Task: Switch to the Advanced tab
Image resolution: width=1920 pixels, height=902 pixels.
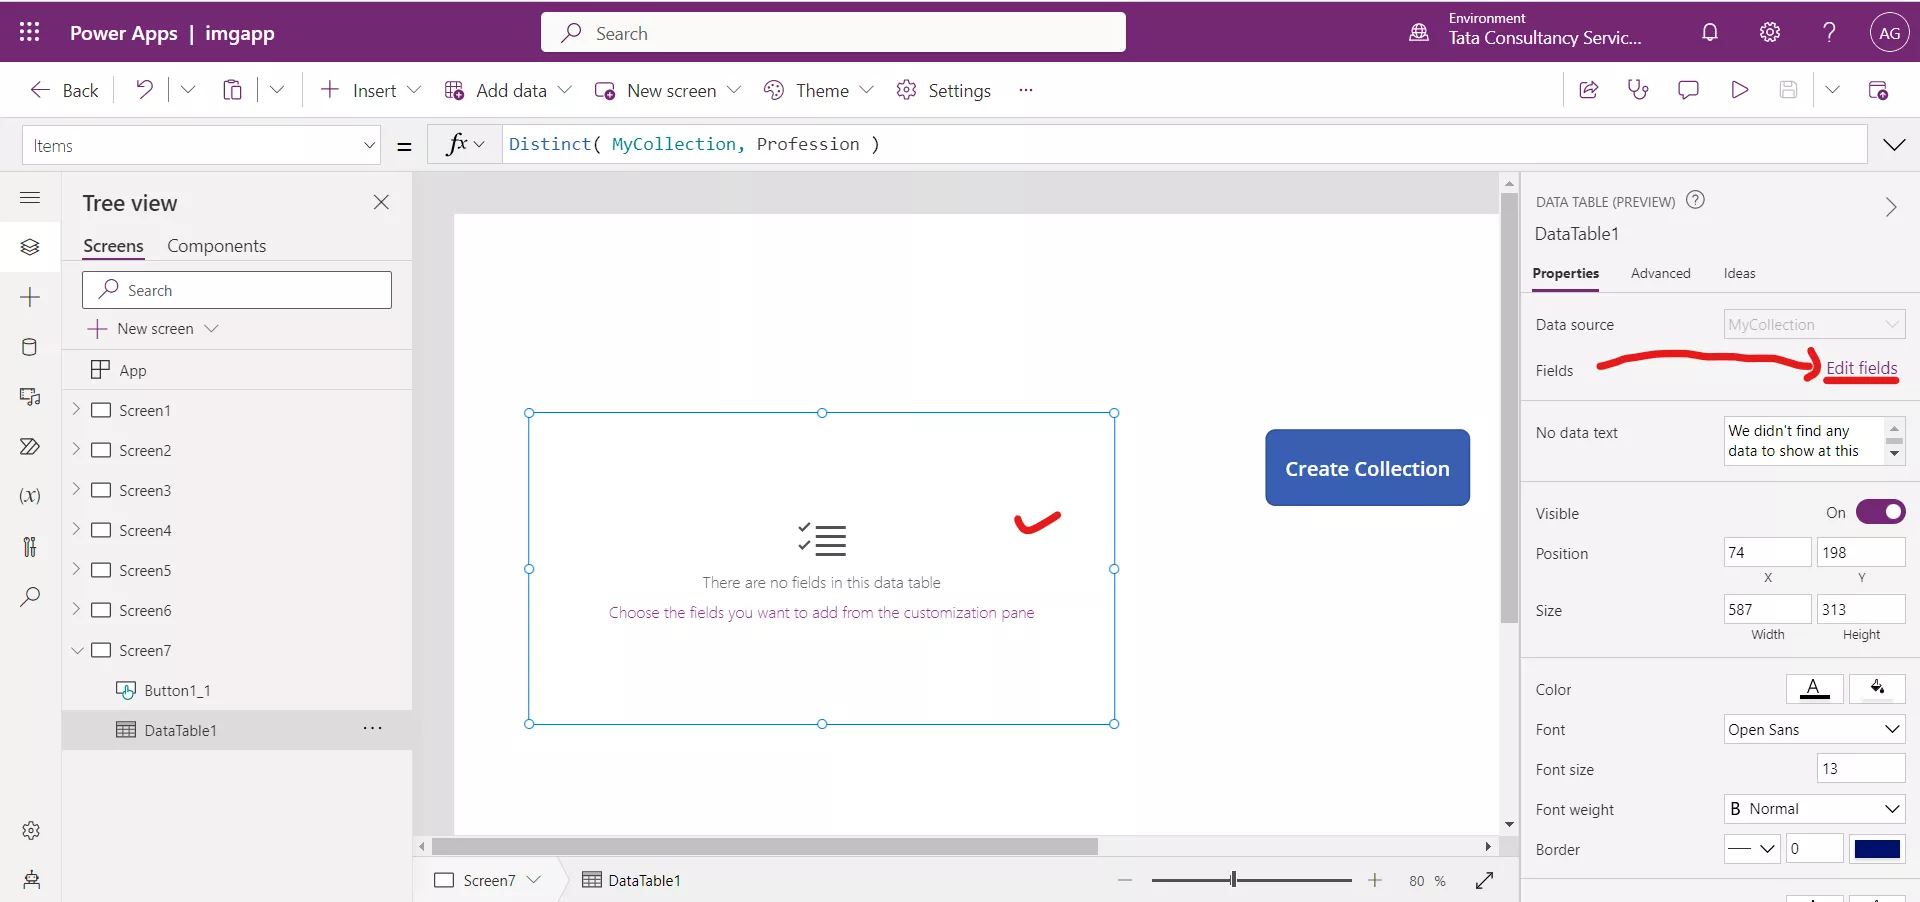Action: [1660, 273]
